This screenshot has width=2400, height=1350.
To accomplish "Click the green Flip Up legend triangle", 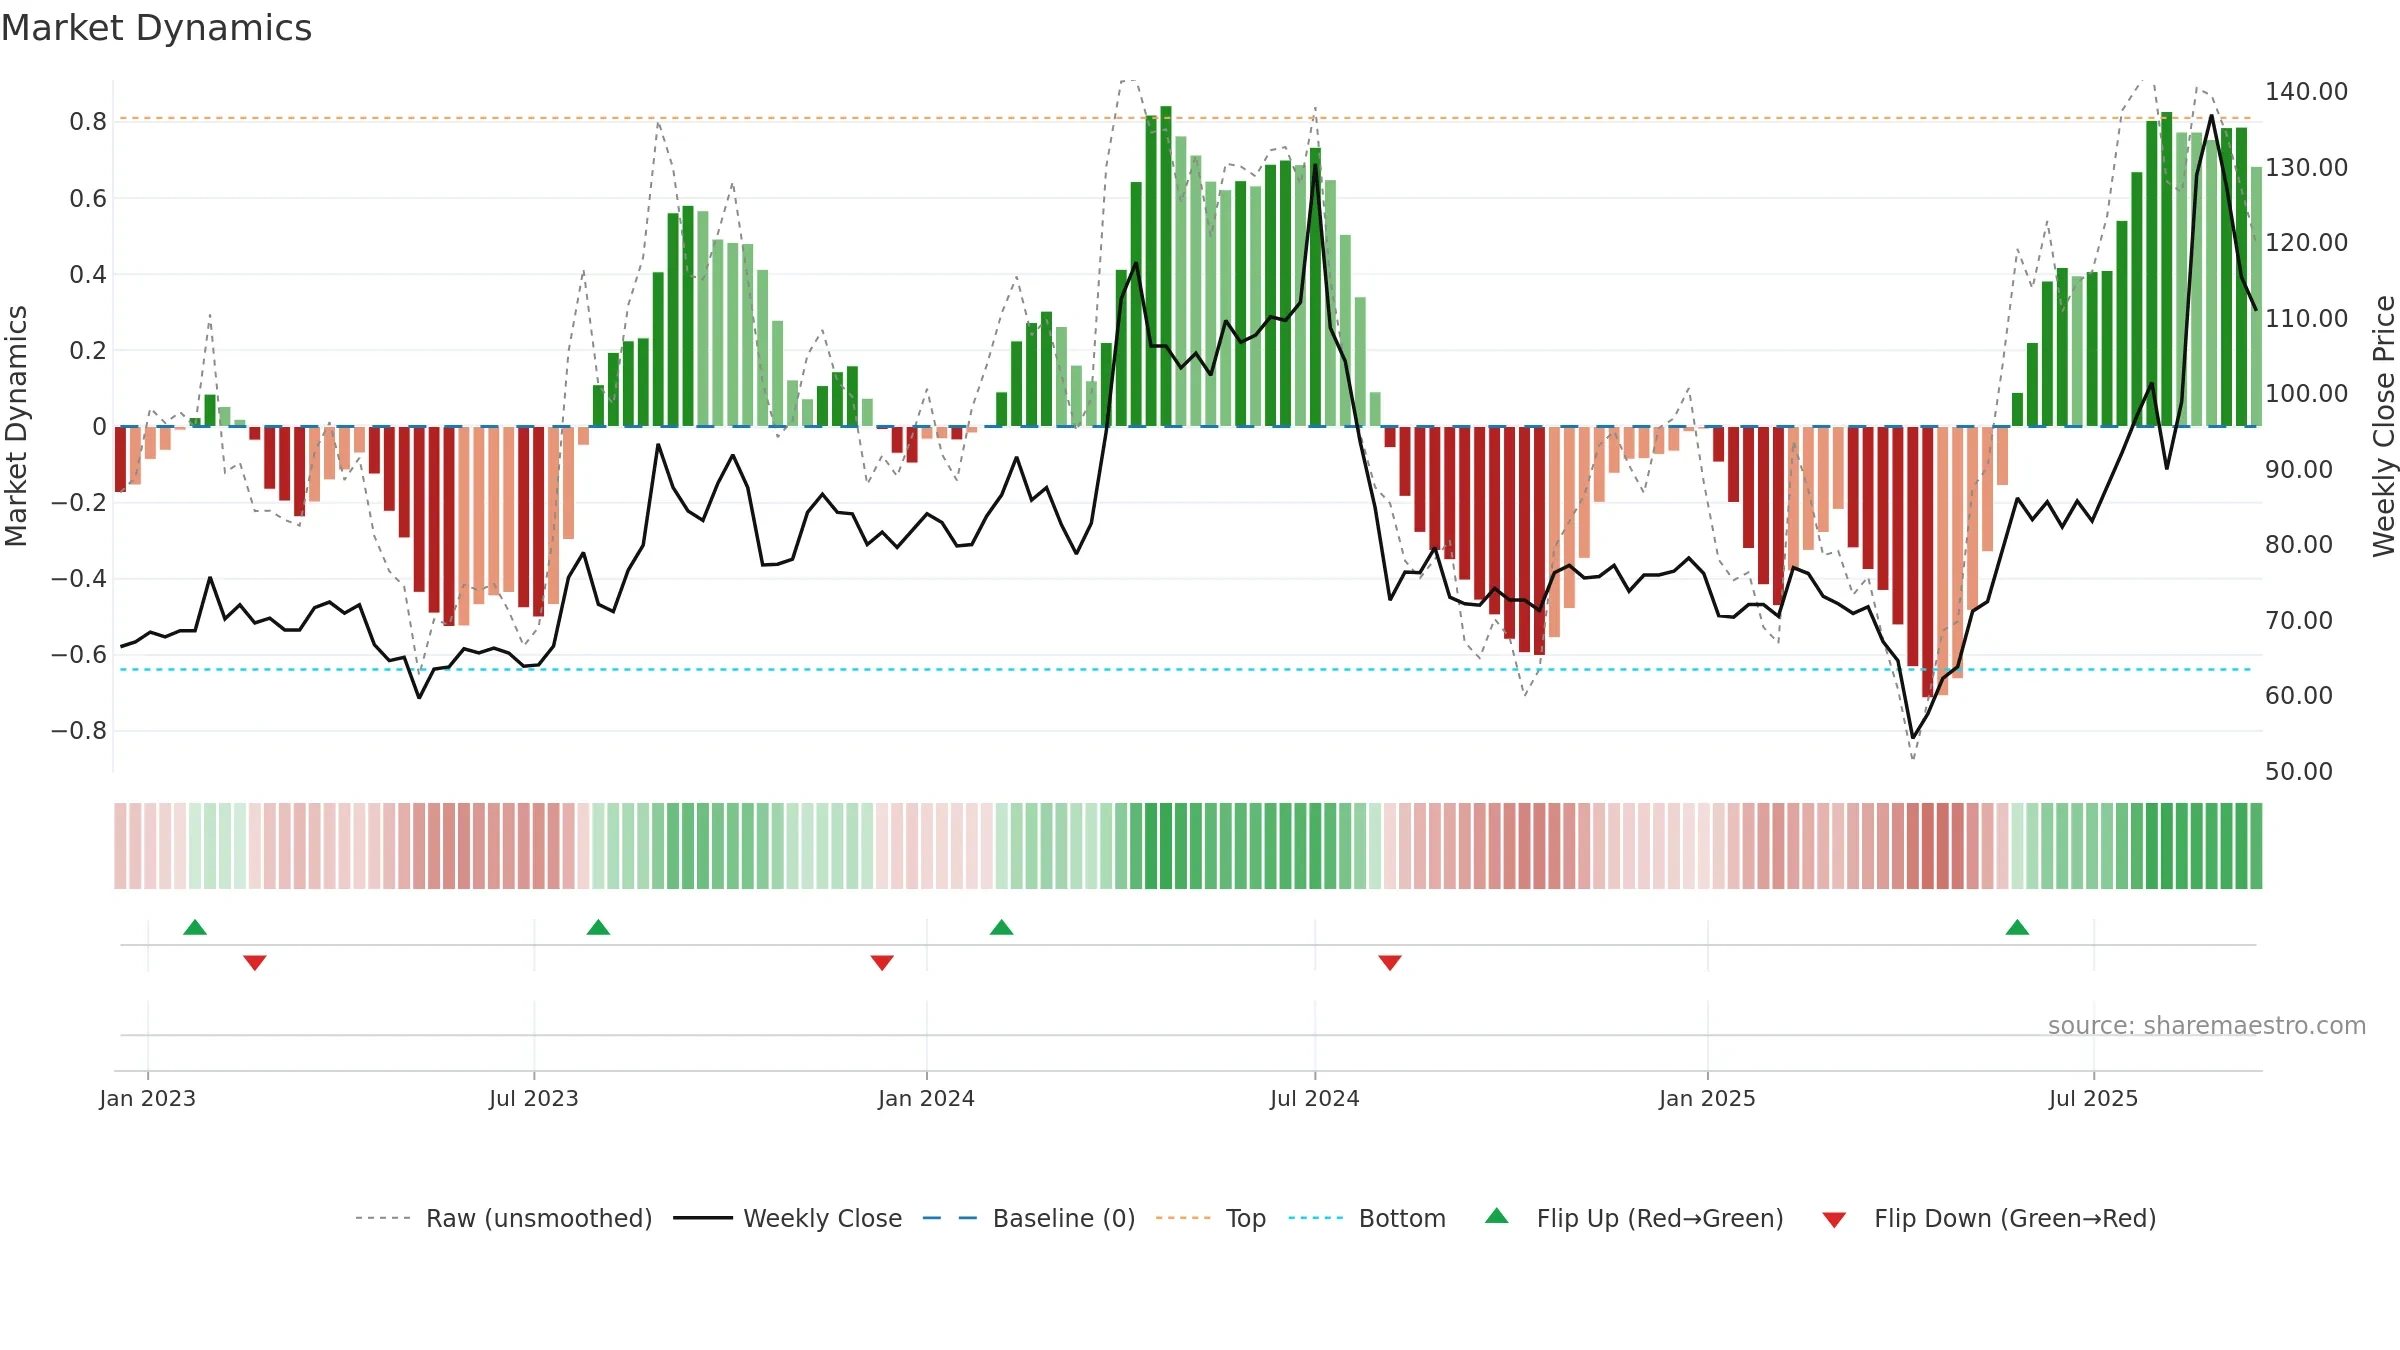I will pyautogui.click(x=1497, y=1216).
